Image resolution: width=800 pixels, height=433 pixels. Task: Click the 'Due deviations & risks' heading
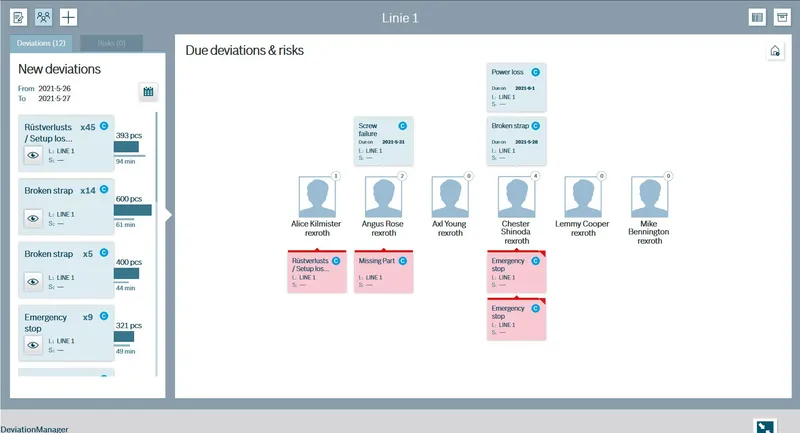(244, 50)
